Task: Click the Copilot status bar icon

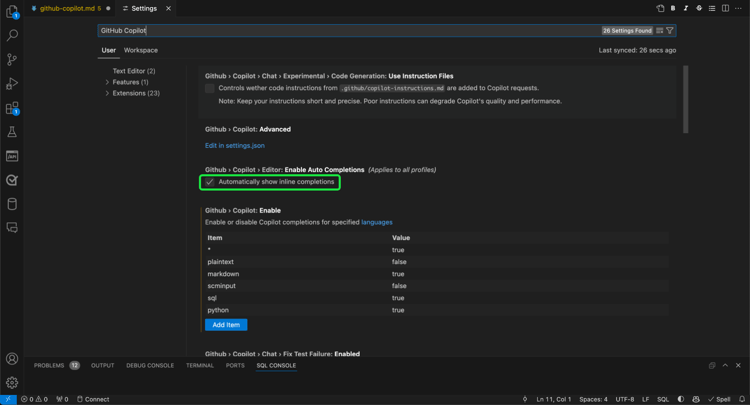Action: tap(696, 399)
